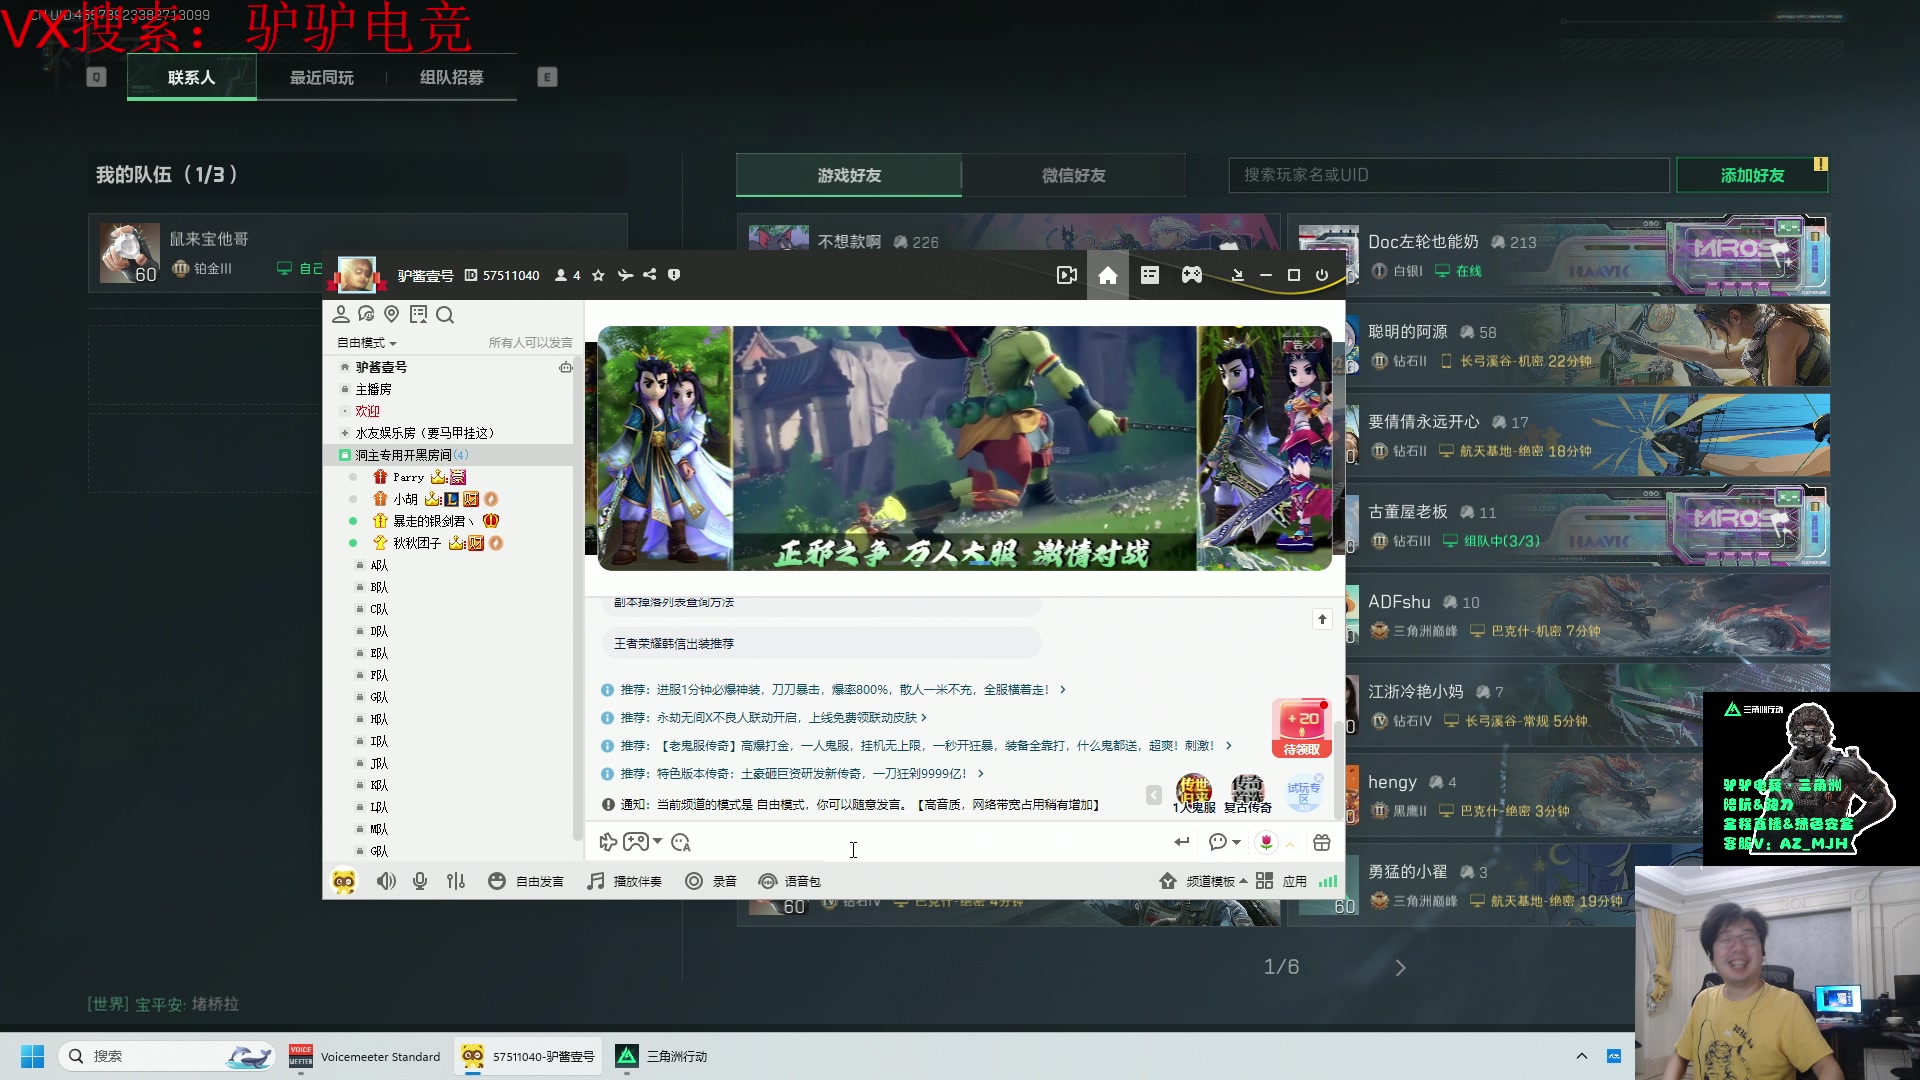The width and height of the screenshot is (1920, 1080).
Task: Click 自由发言 free speech button
Action: pyautogui.click(x=526, y=881)
